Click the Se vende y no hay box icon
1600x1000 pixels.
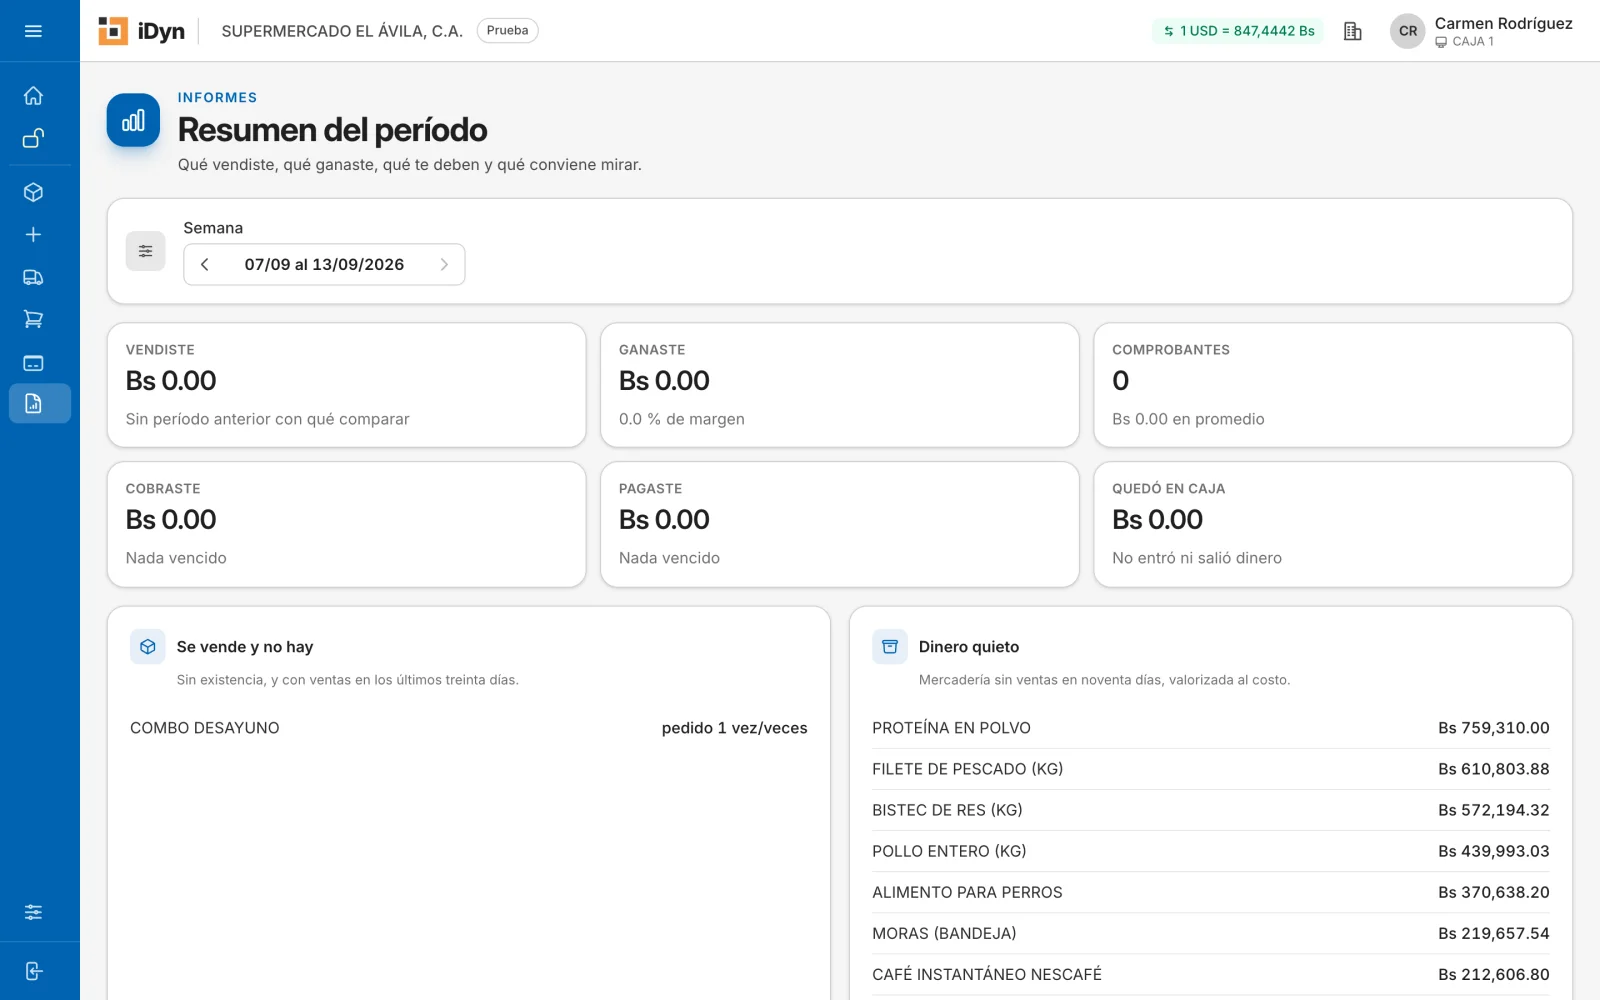(147, 647)
